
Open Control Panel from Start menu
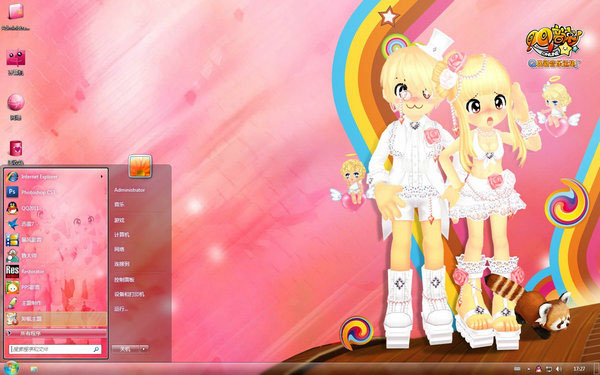[x=124, y=280]
